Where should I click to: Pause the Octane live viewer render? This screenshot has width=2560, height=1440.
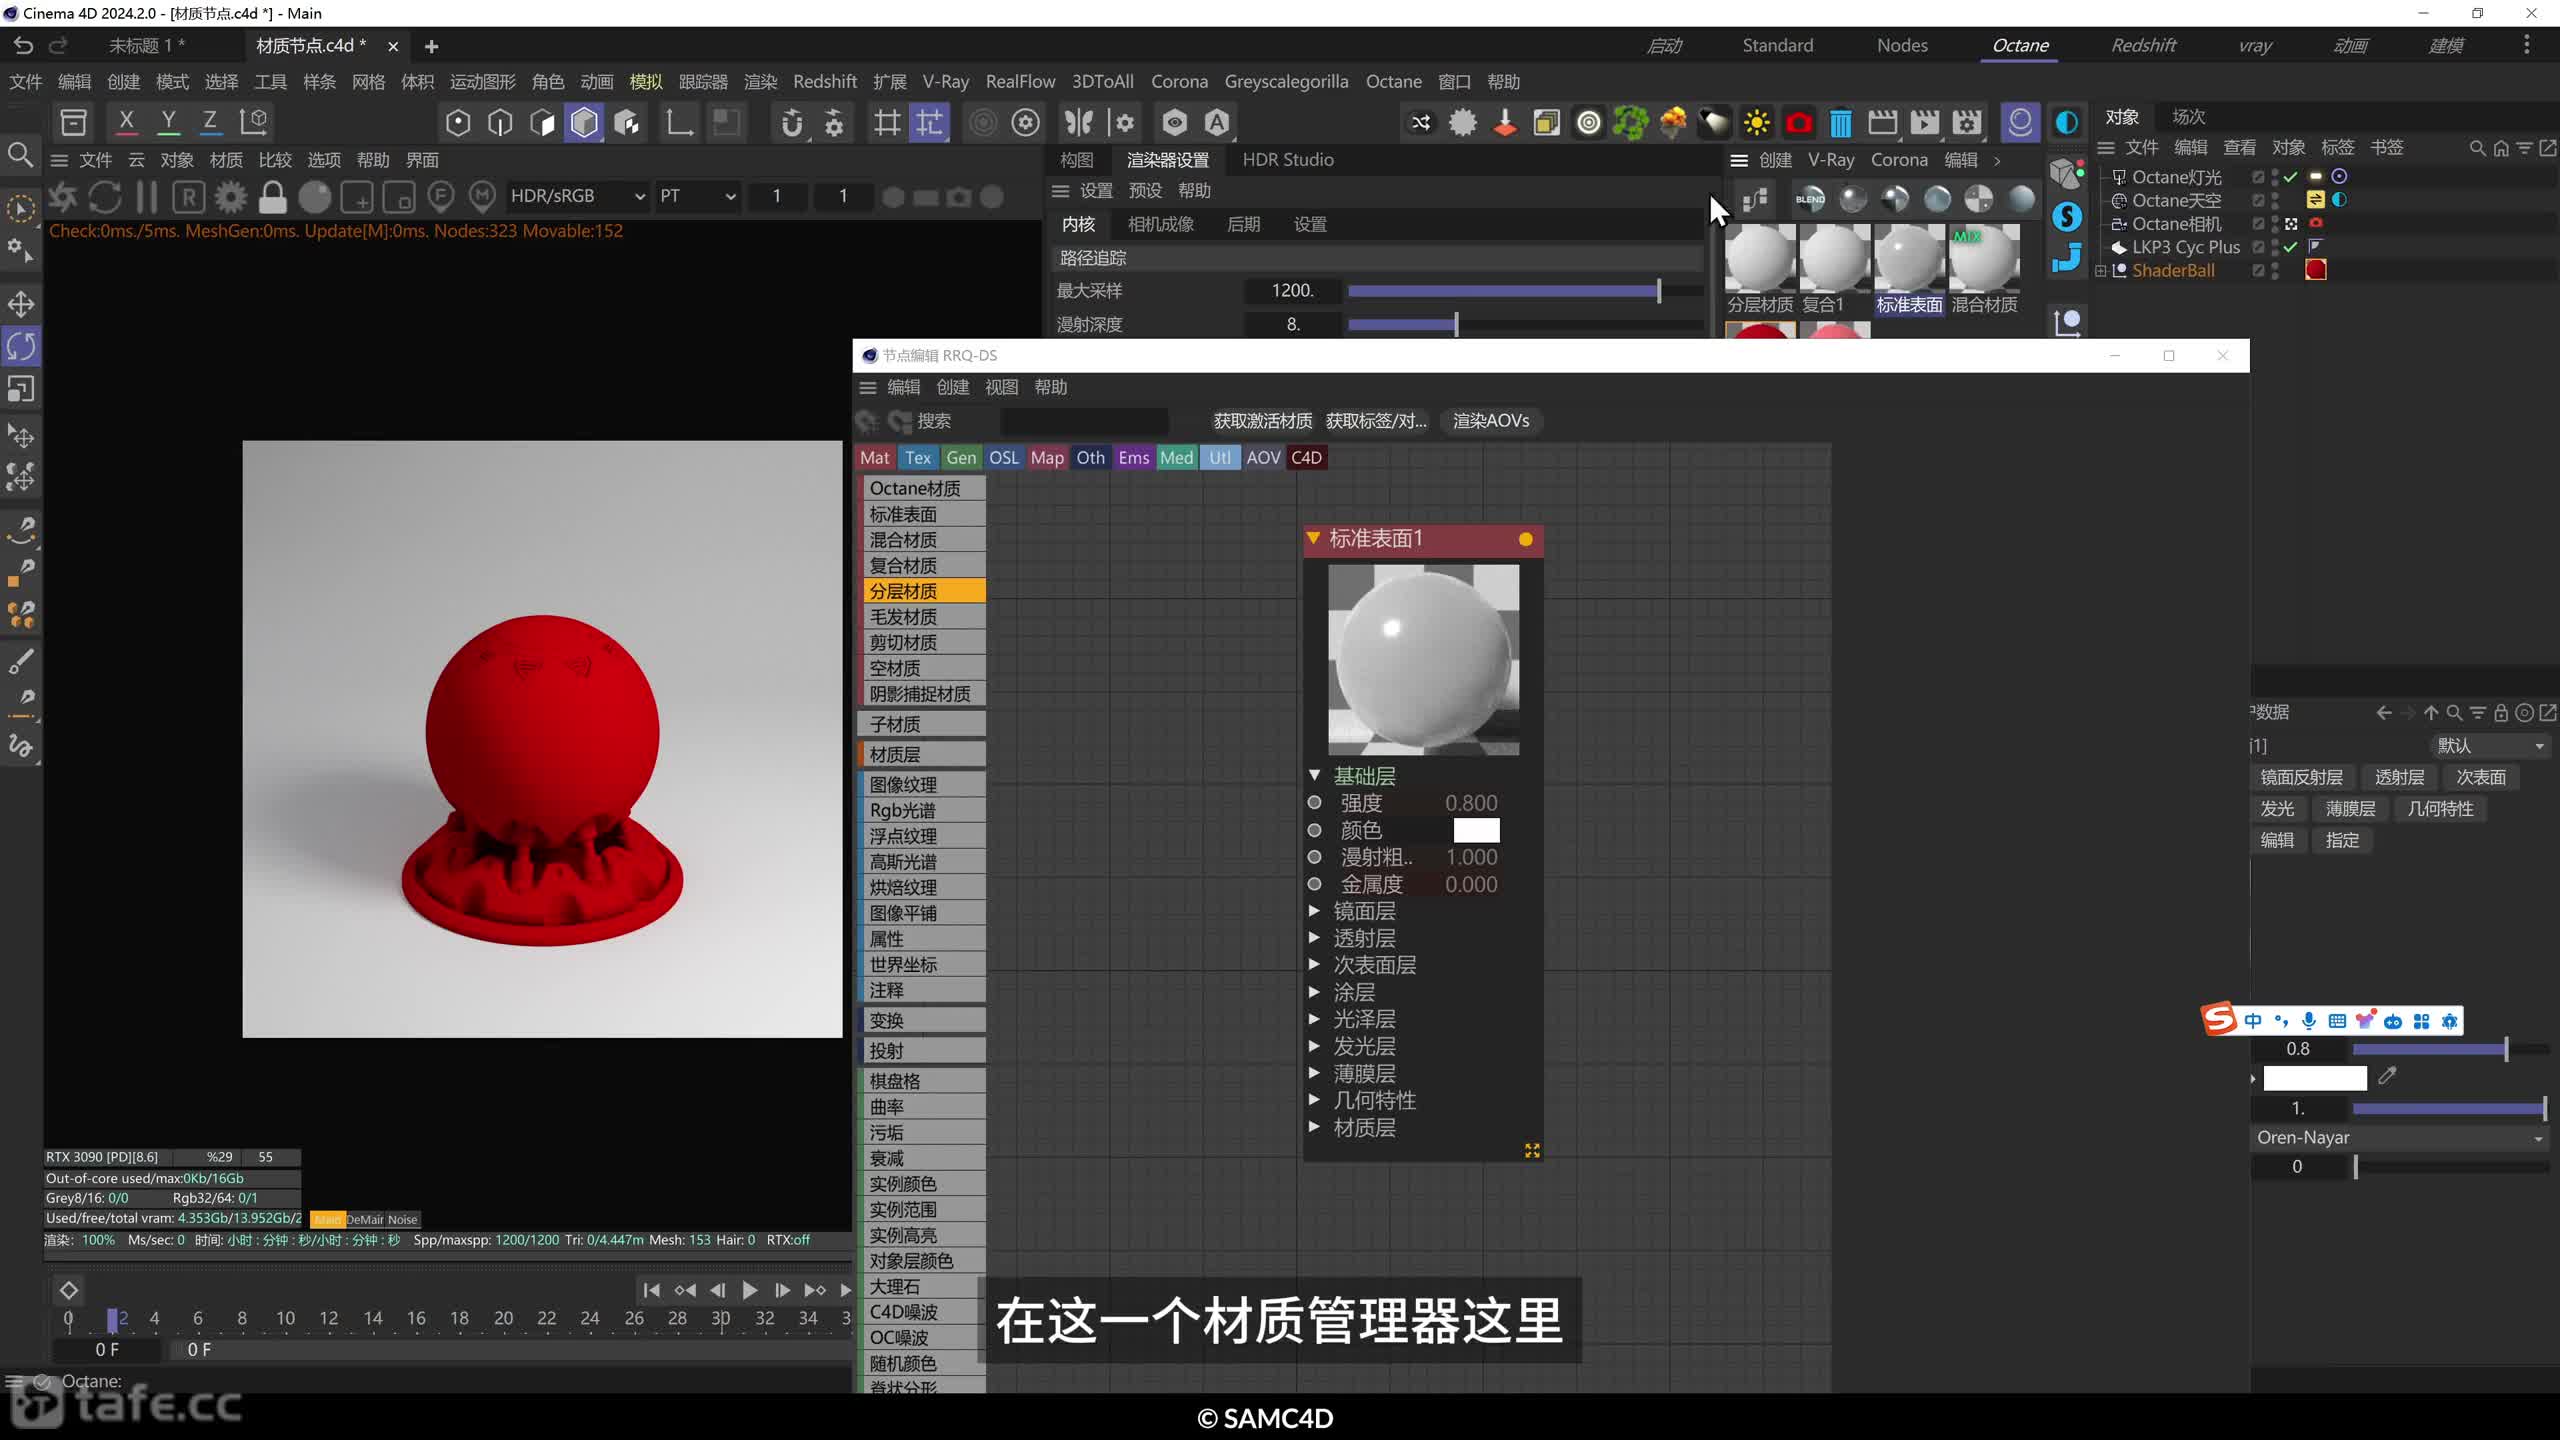pos(146,197)
